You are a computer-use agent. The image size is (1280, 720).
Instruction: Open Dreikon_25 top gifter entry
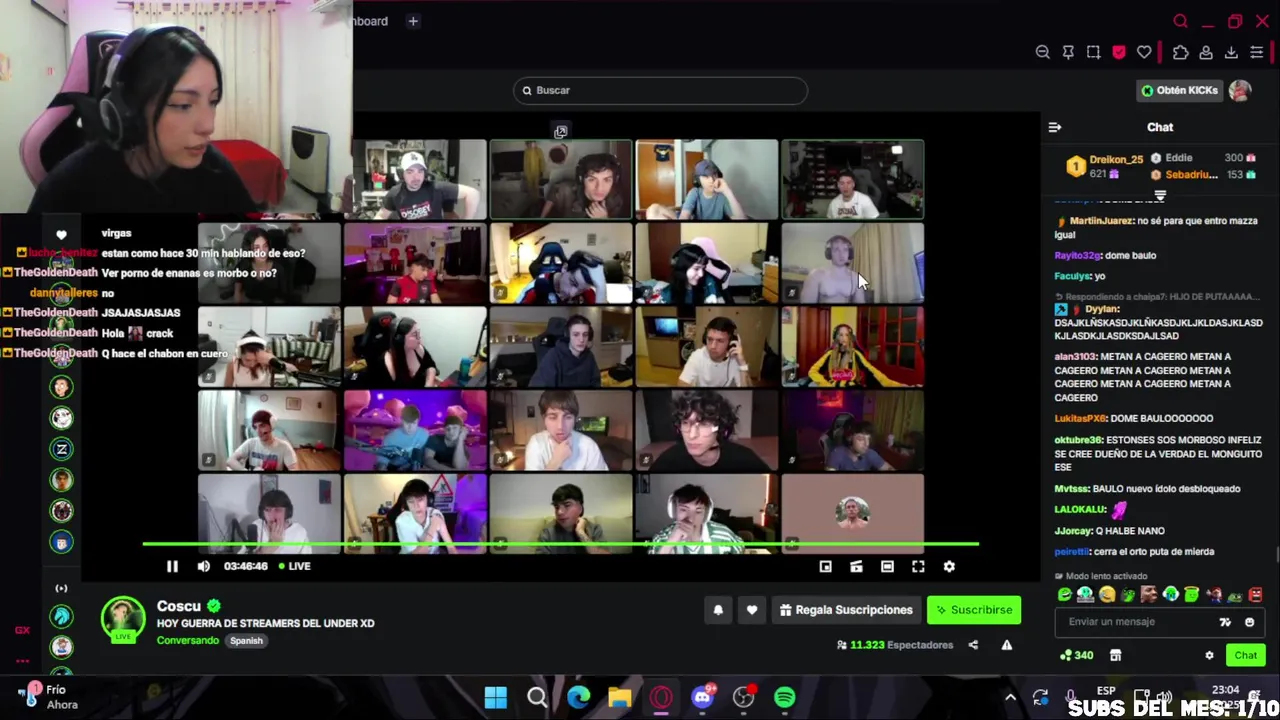pos(1104,166)
